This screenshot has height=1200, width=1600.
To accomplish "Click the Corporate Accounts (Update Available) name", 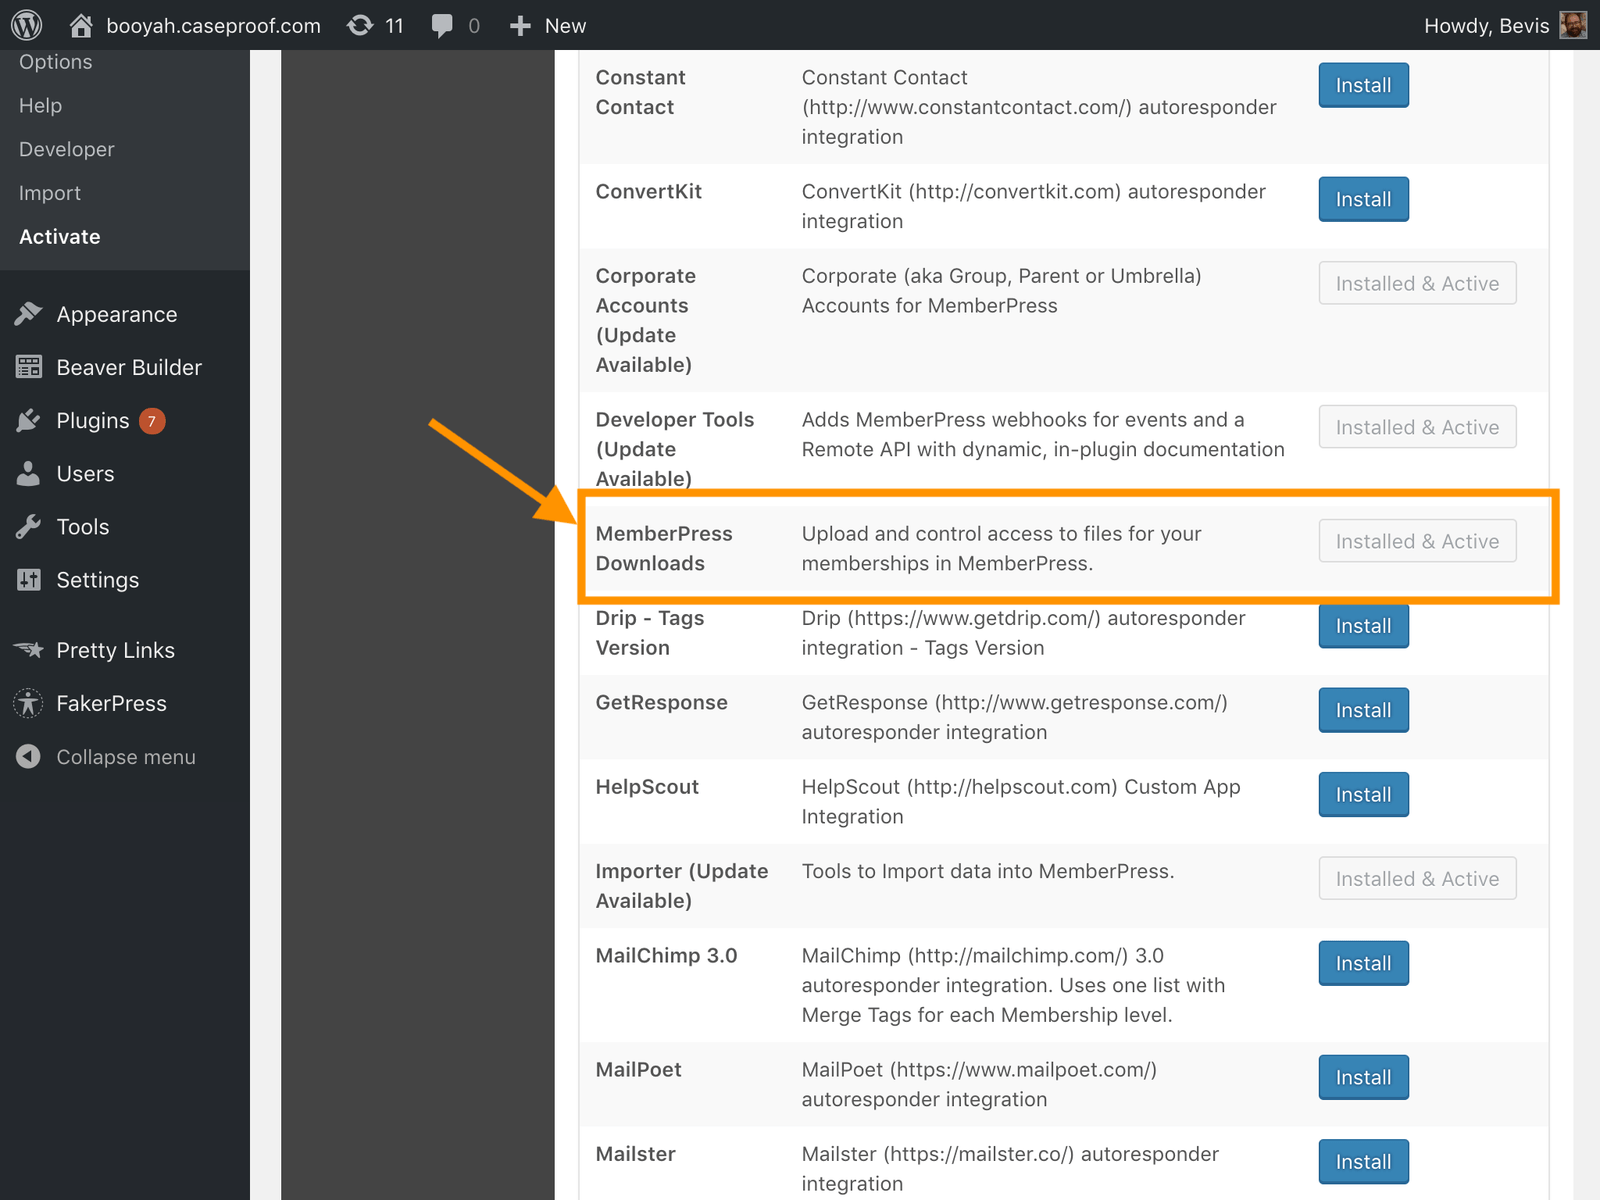I will coord(646,320).
